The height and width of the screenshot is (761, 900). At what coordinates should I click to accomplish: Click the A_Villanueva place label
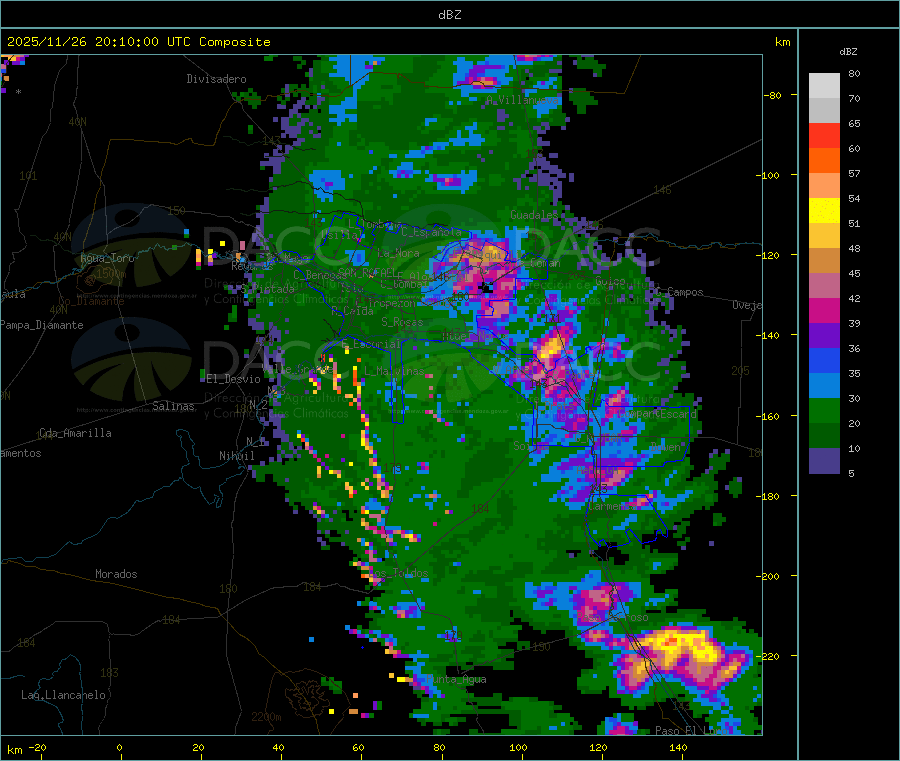(522, 100)
